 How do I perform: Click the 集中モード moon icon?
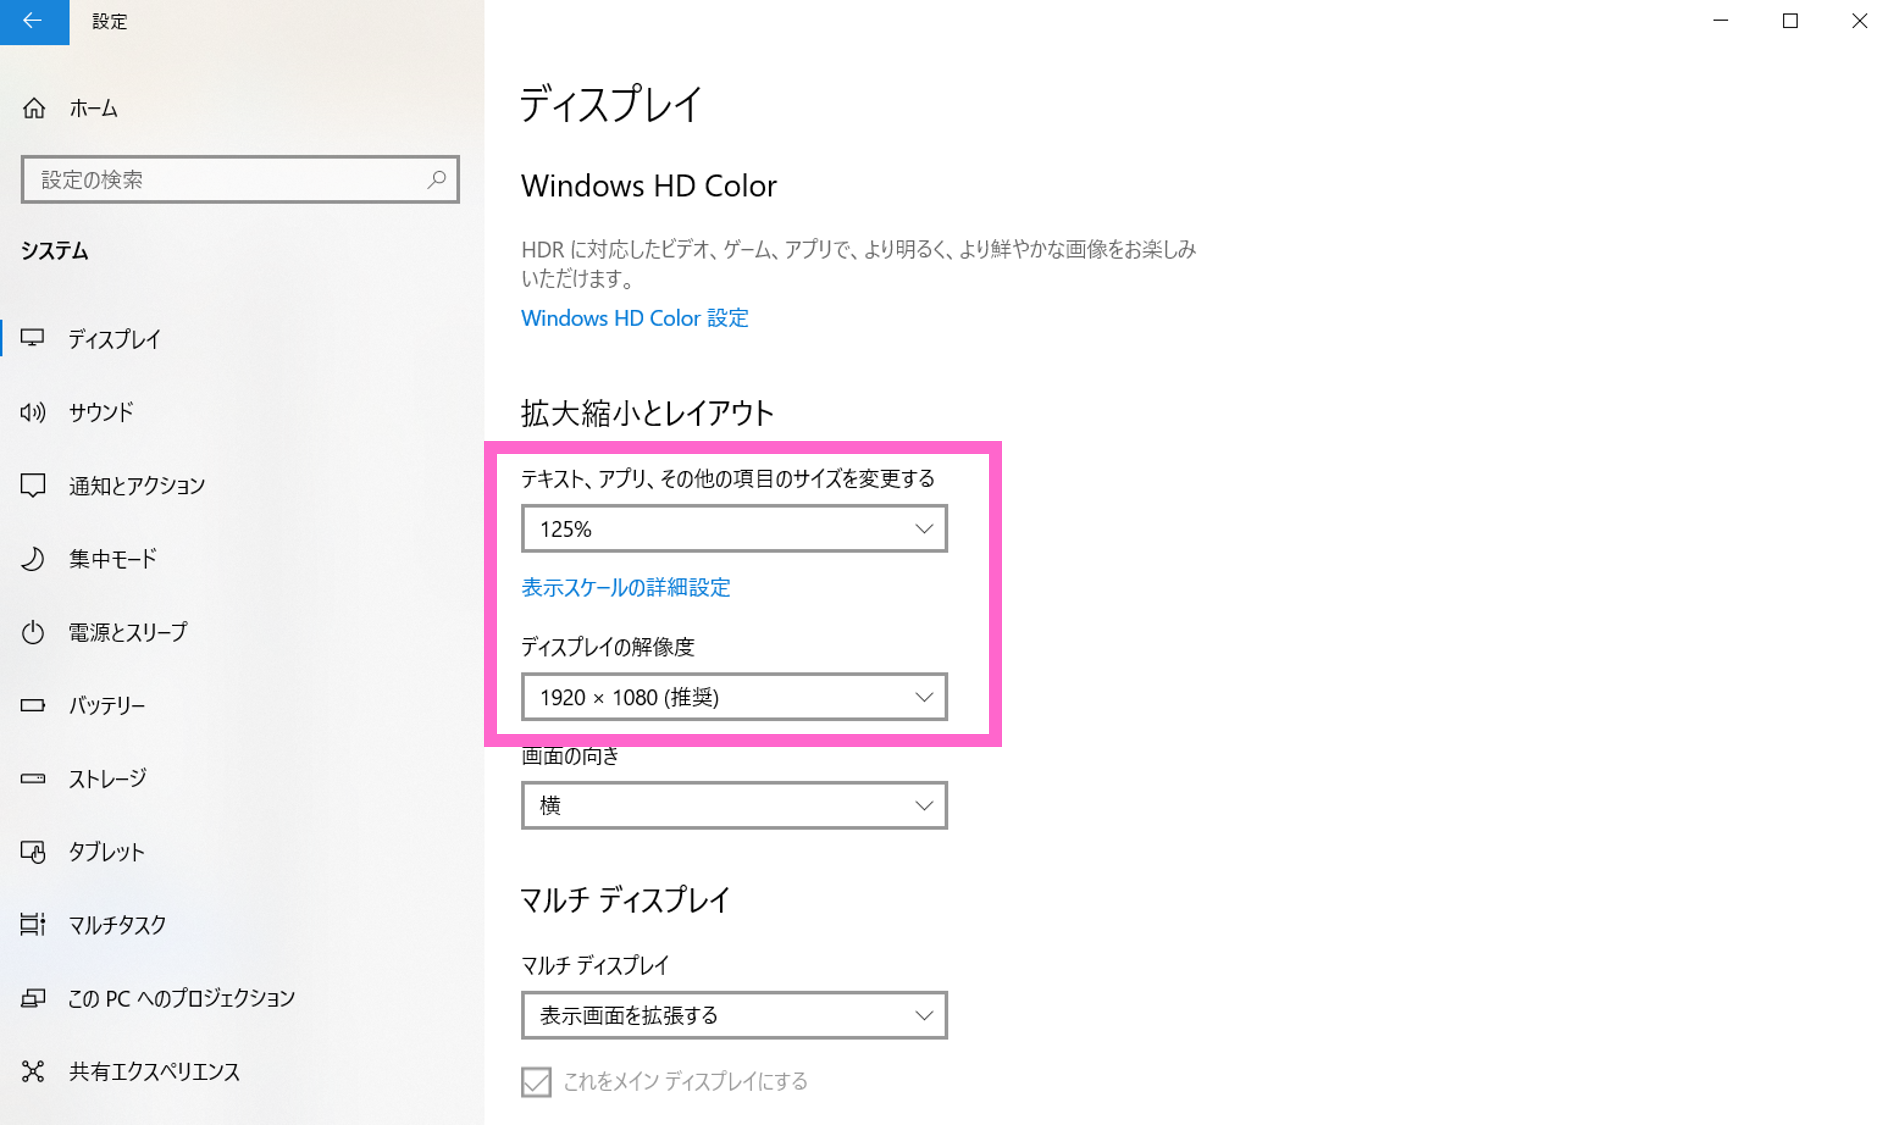[33, 559]
